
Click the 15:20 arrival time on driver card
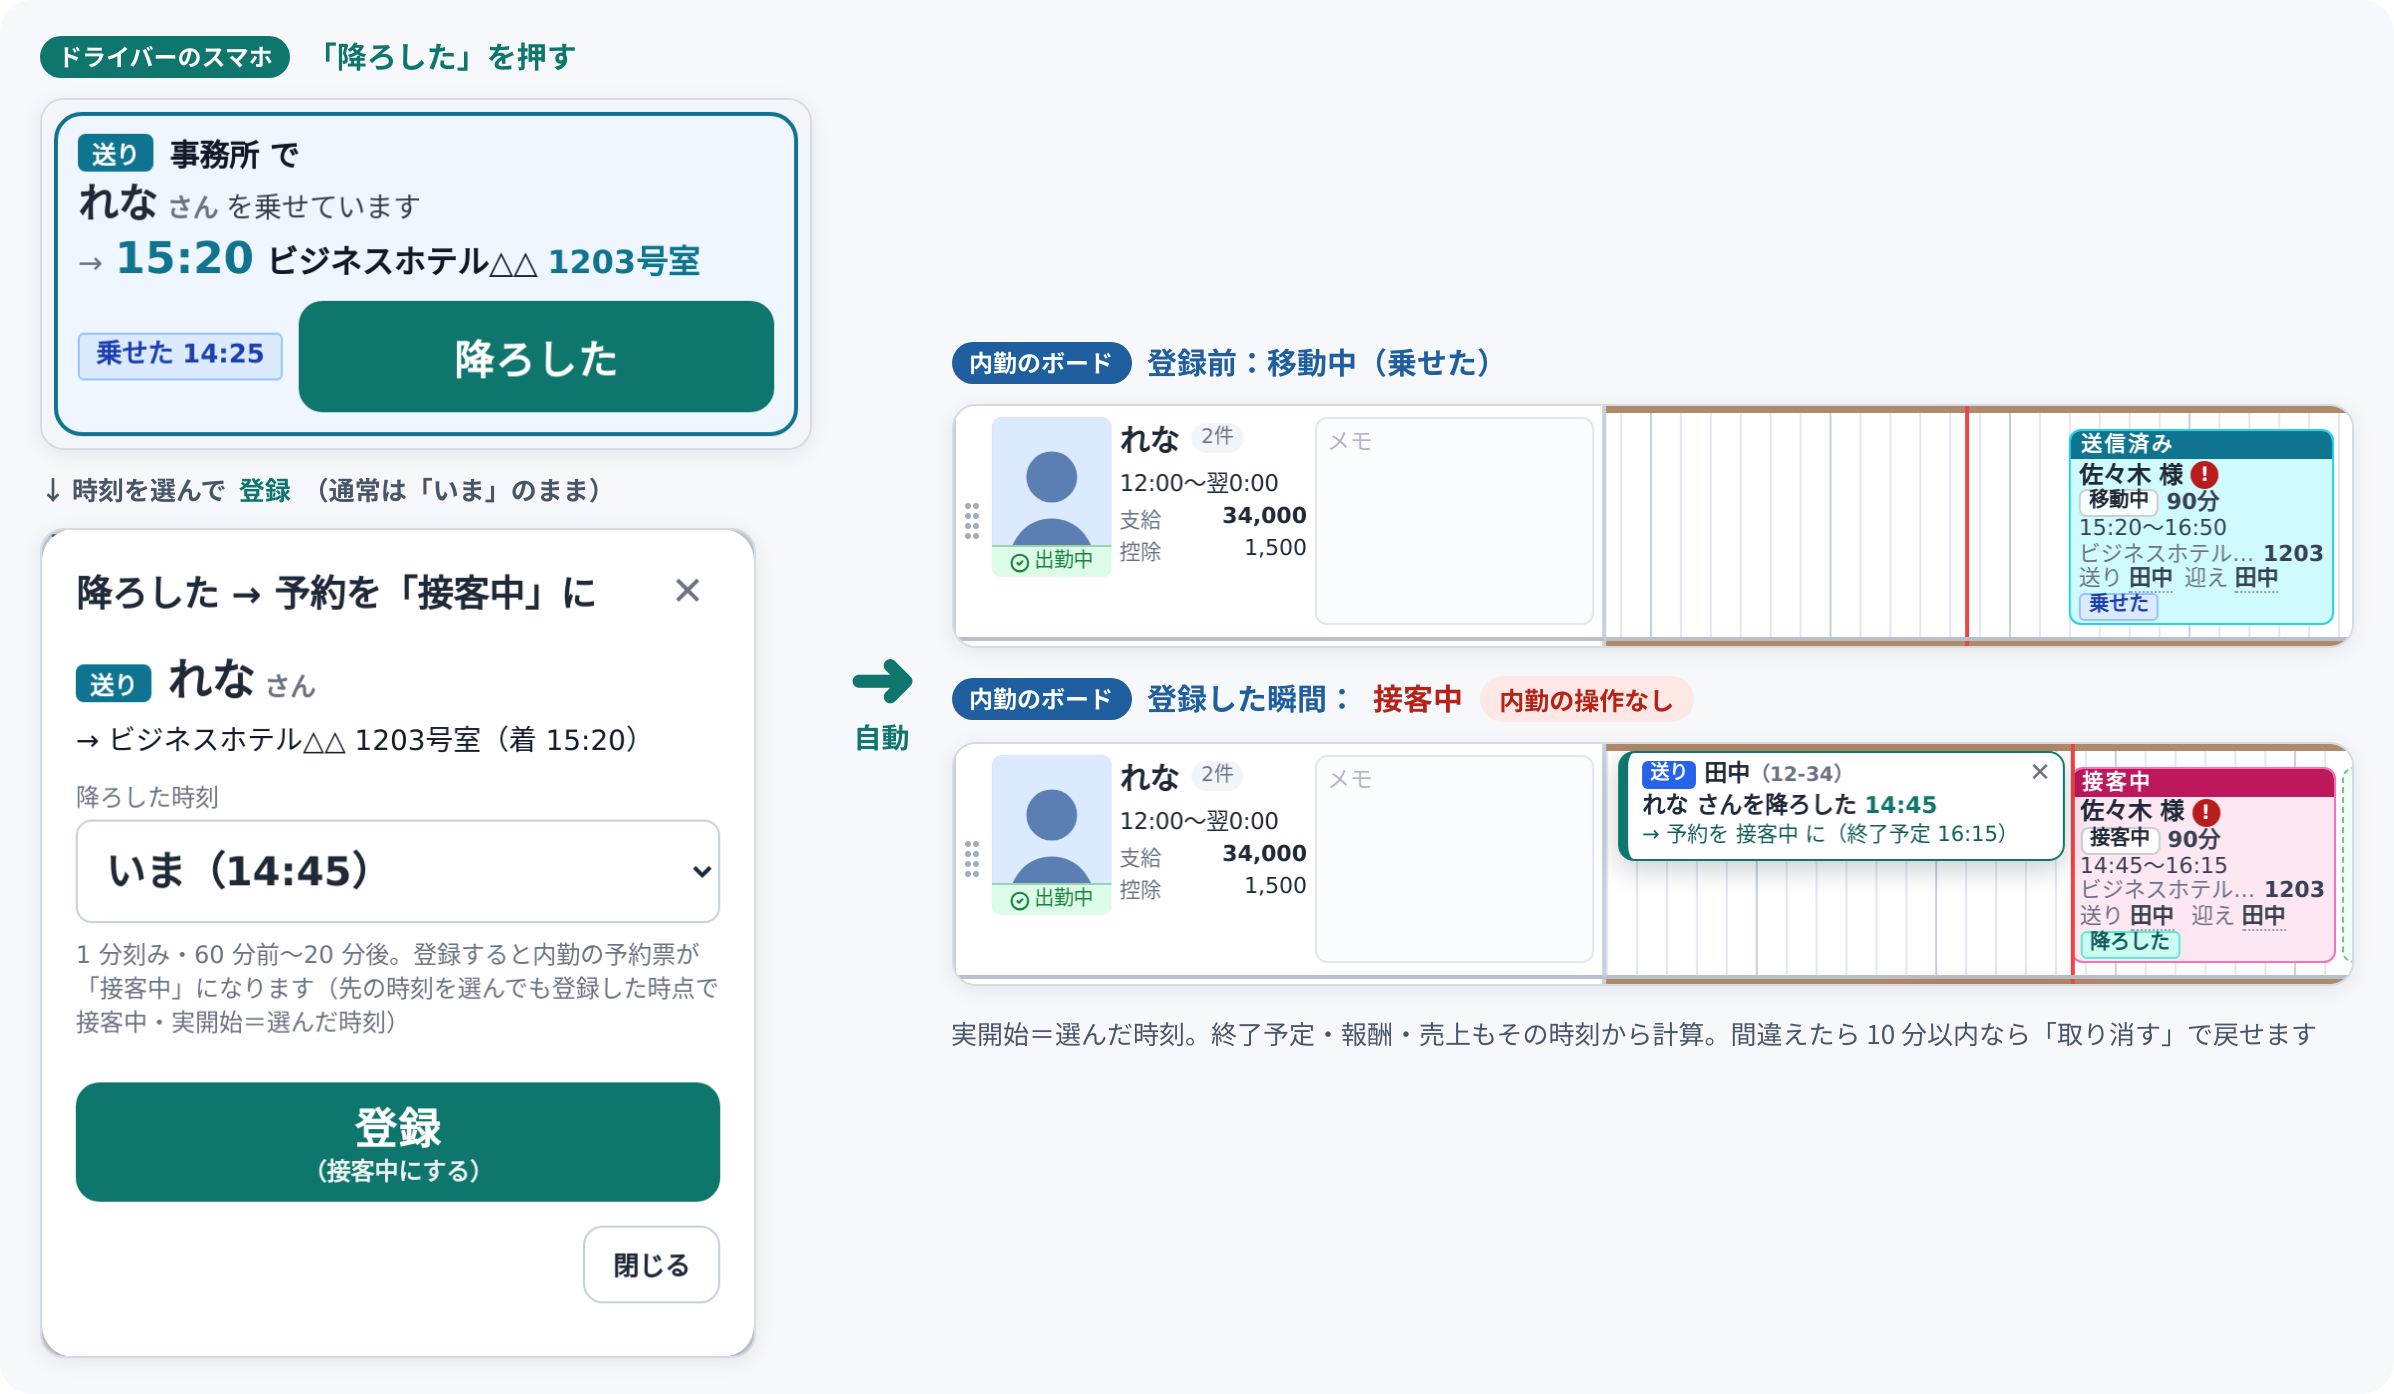click(x=185, y=258)
